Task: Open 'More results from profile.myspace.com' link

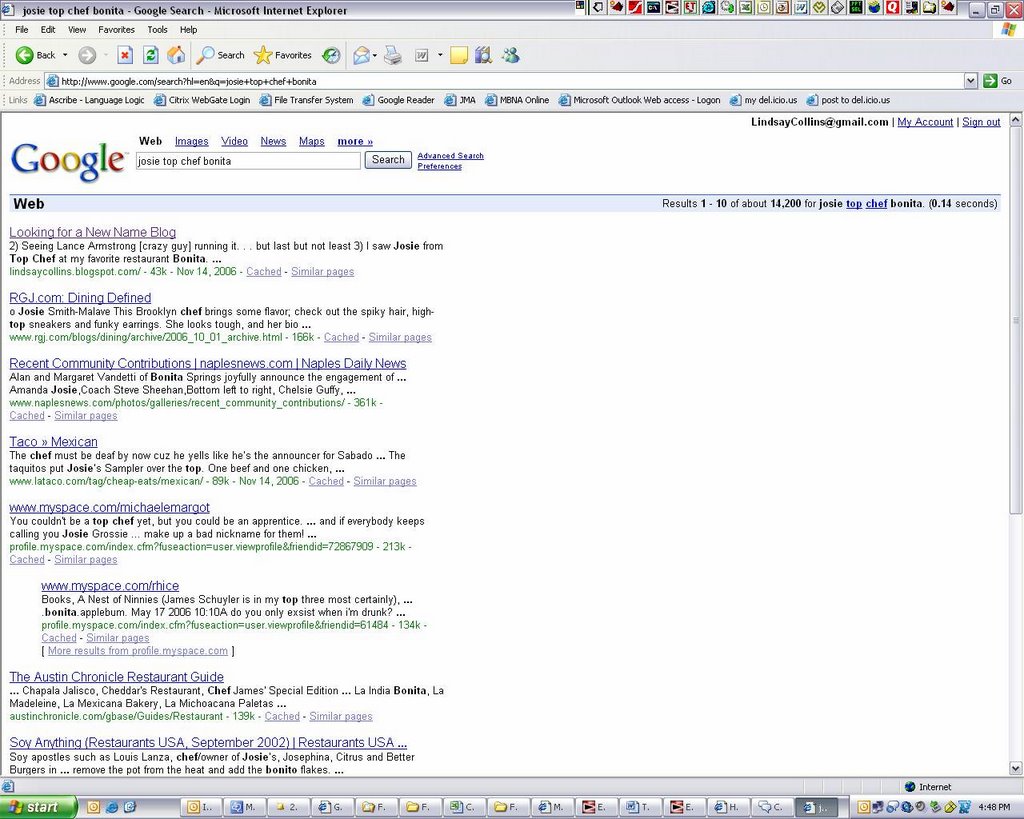Action: coord(138,650)
